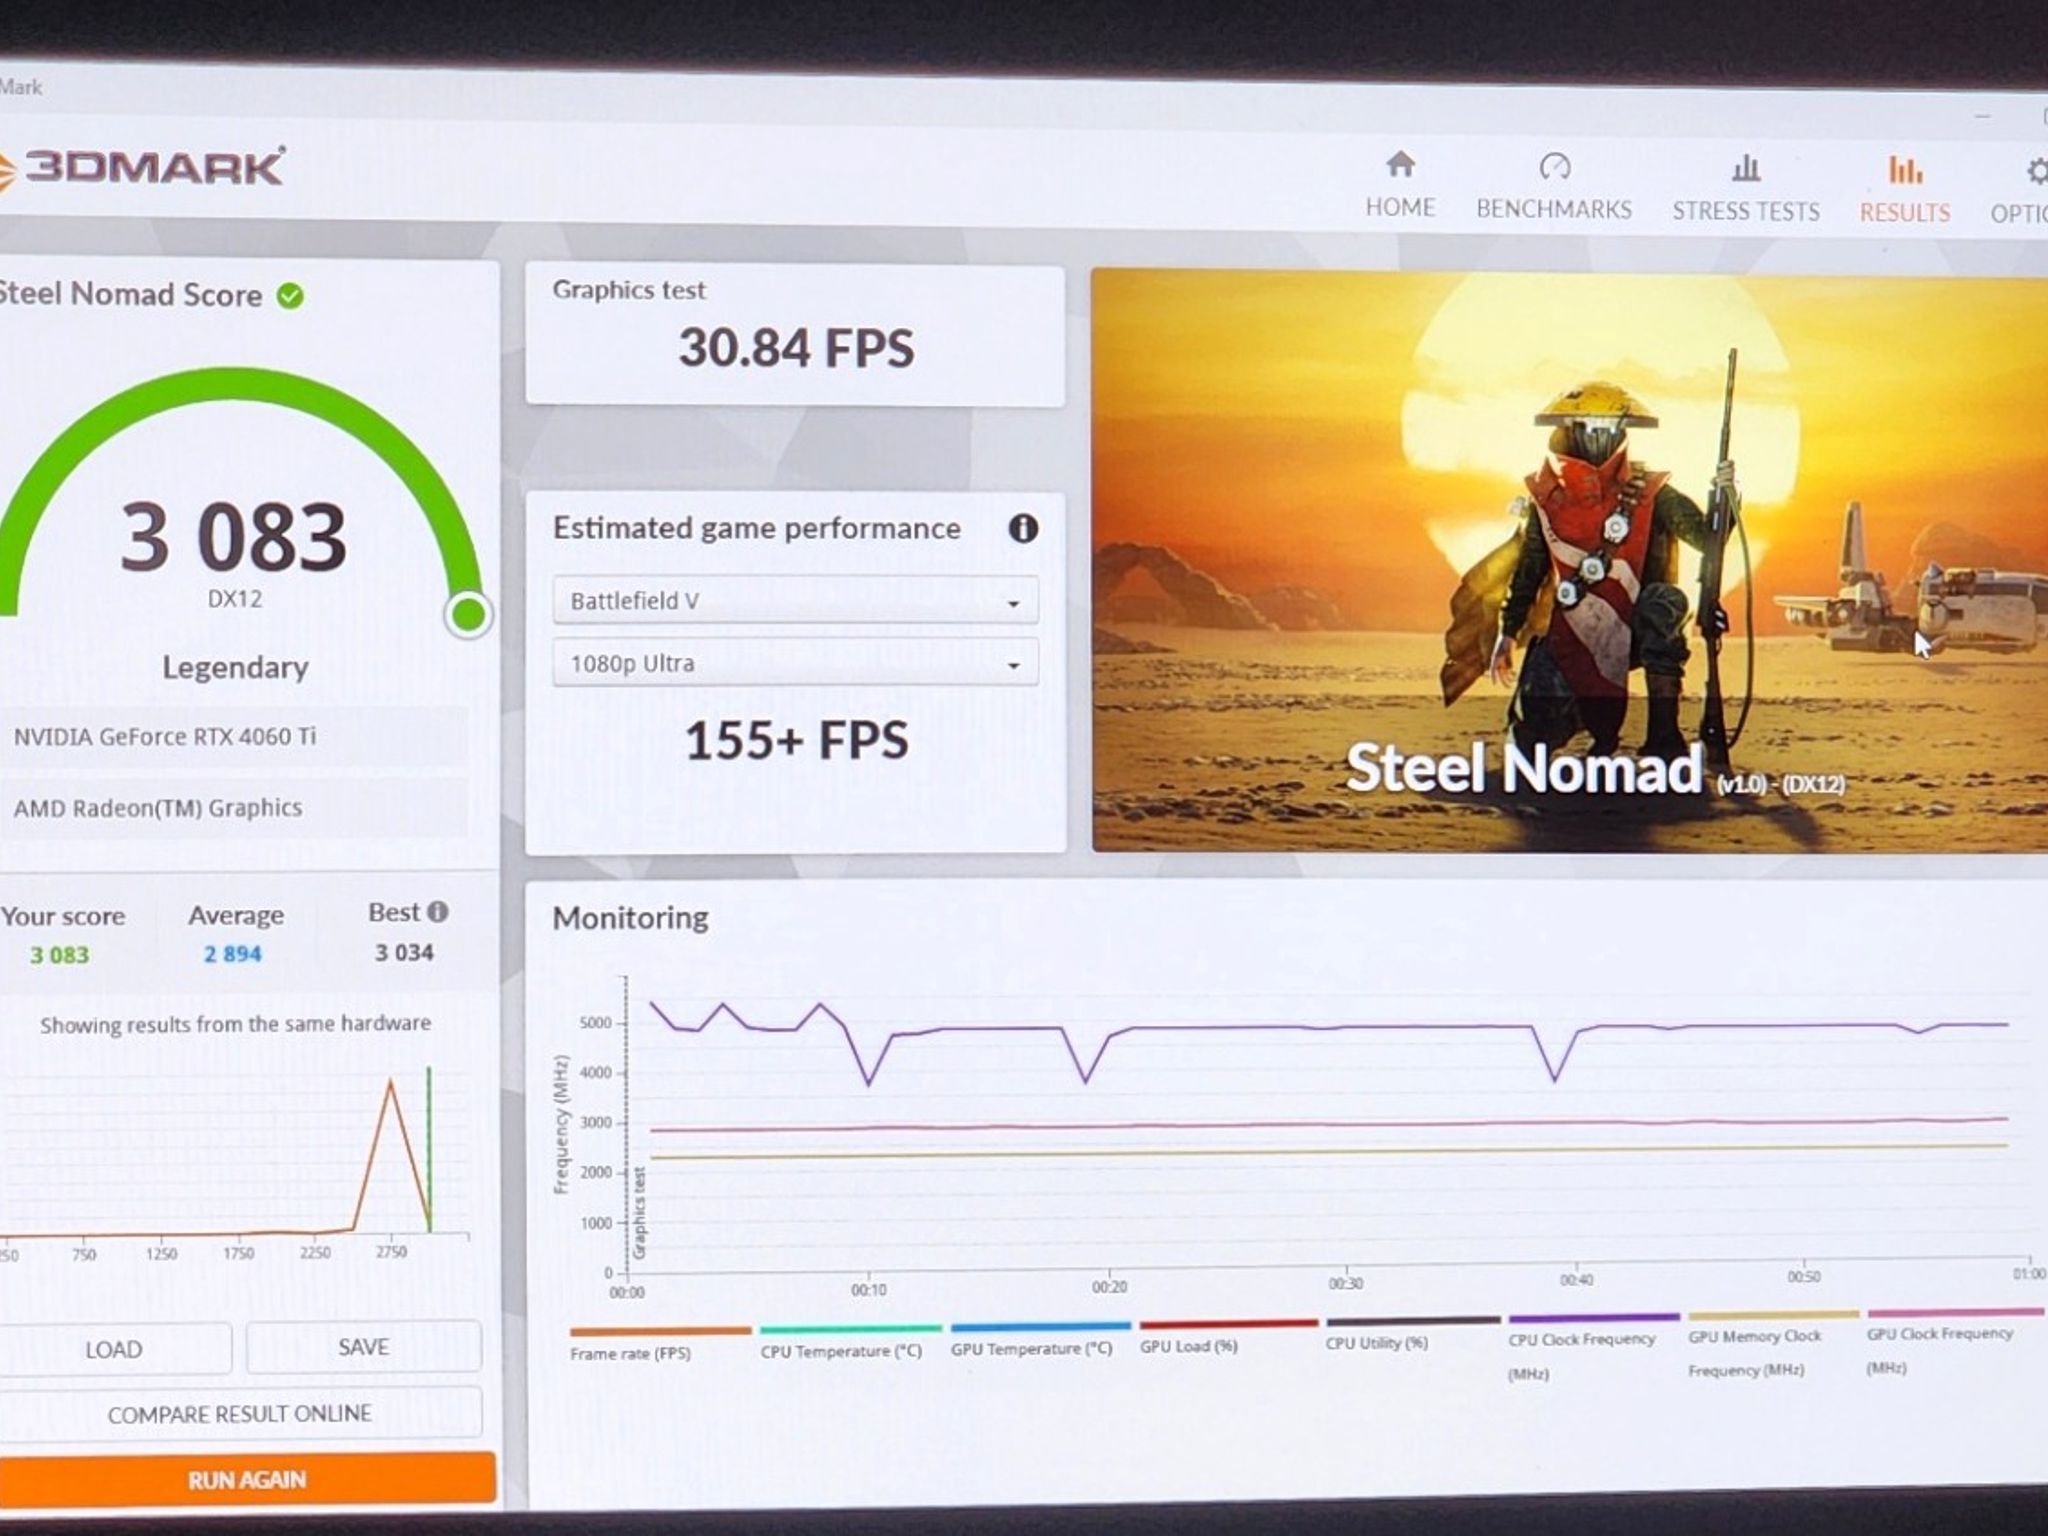Toggle GPU Clock Frequency legend series

point(1955,1341)
